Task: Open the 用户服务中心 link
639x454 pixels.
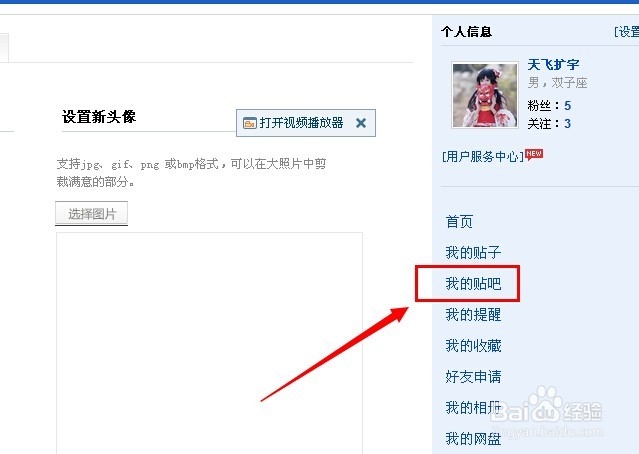Action: pyautogui.click(x=483, y=156)
